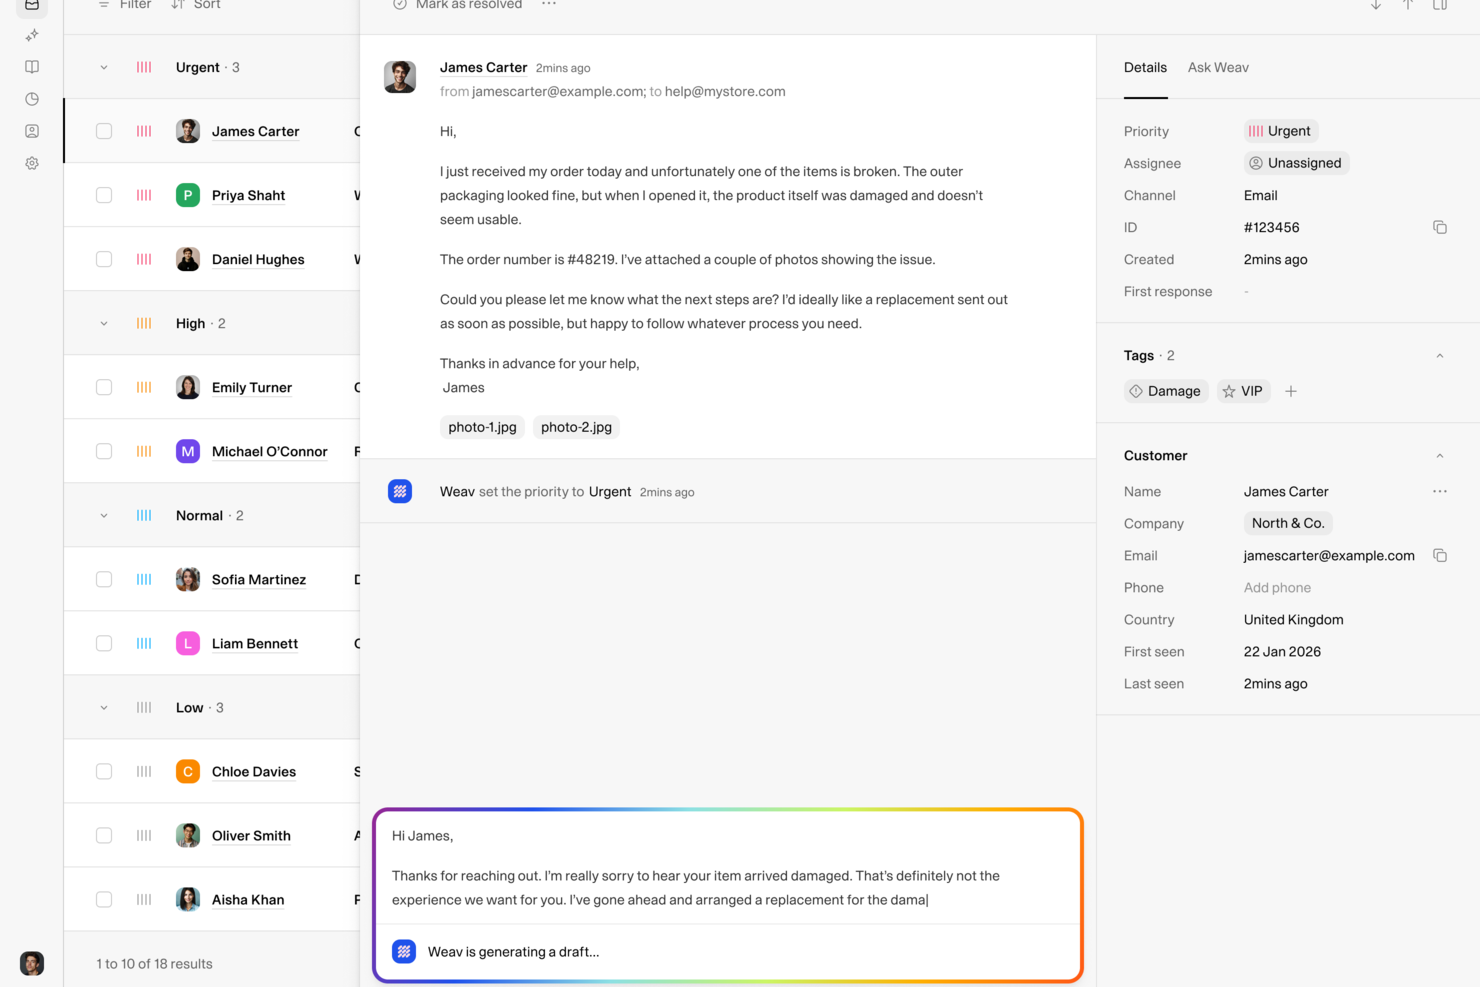Viewport: 1480px width, 987px height.
Task: Copy the ticket ID #123456
Action: (1440, 227)
